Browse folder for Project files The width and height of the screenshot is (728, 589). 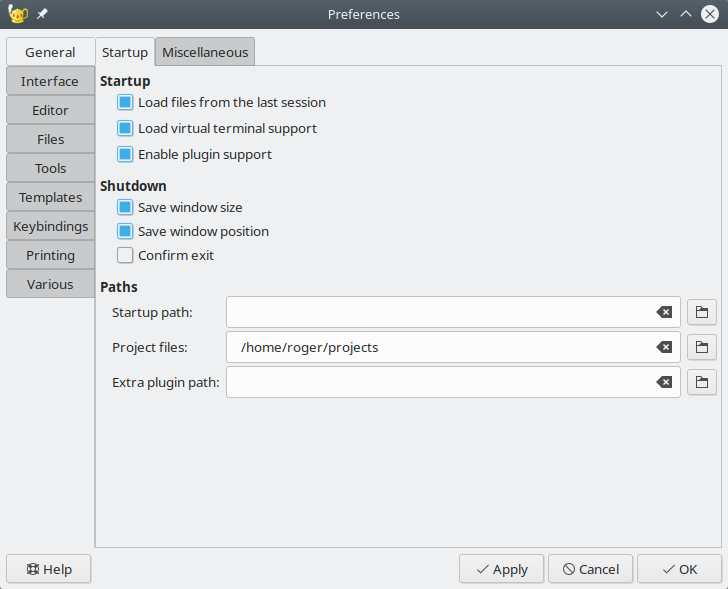click(x=702, y=347)
